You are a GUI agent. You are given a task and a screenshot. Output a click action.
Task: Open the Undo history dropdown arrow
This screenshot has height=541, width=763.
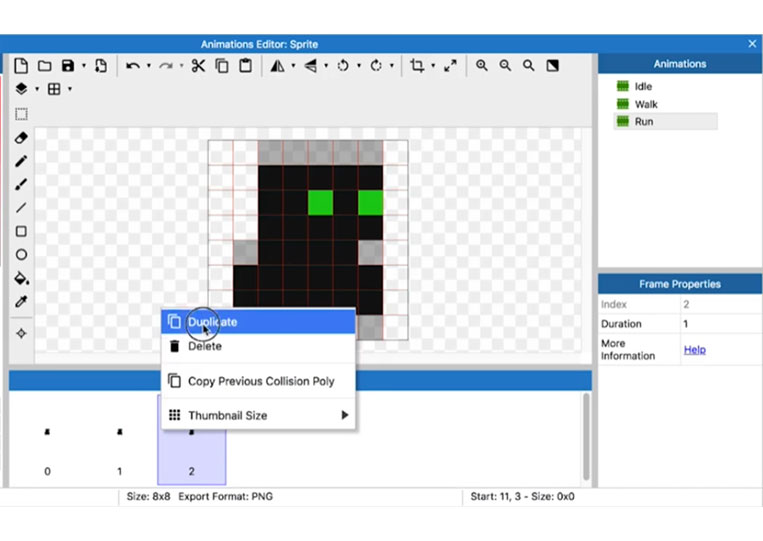pos(148,66)
